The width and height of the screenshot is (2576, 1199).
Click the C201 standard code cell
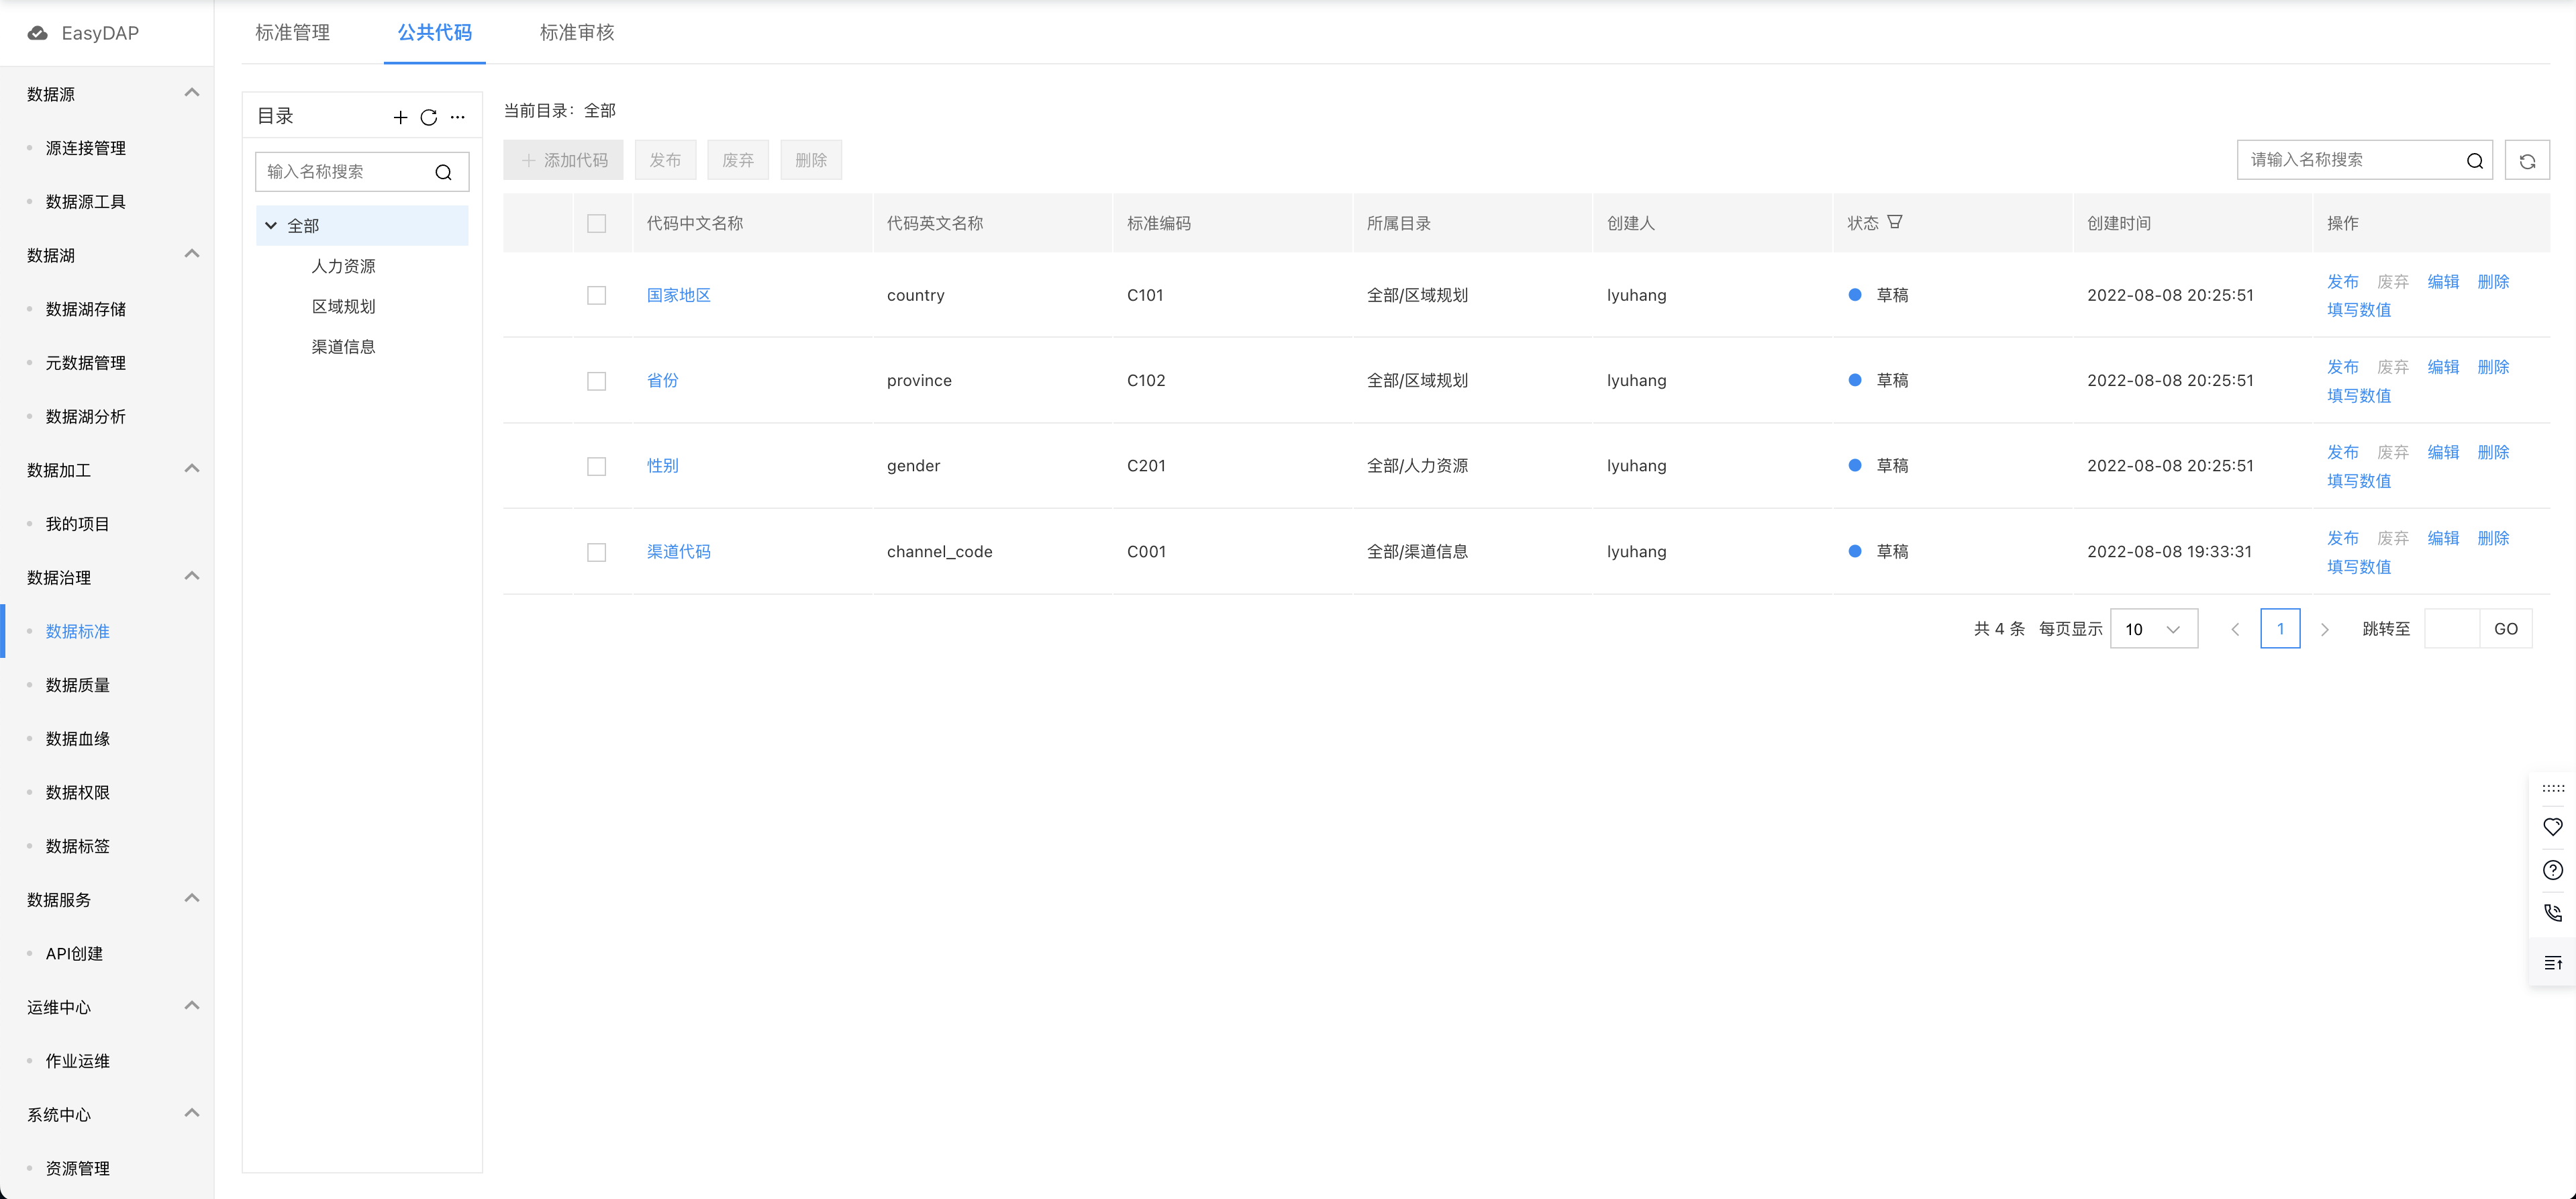[1146, 466]
